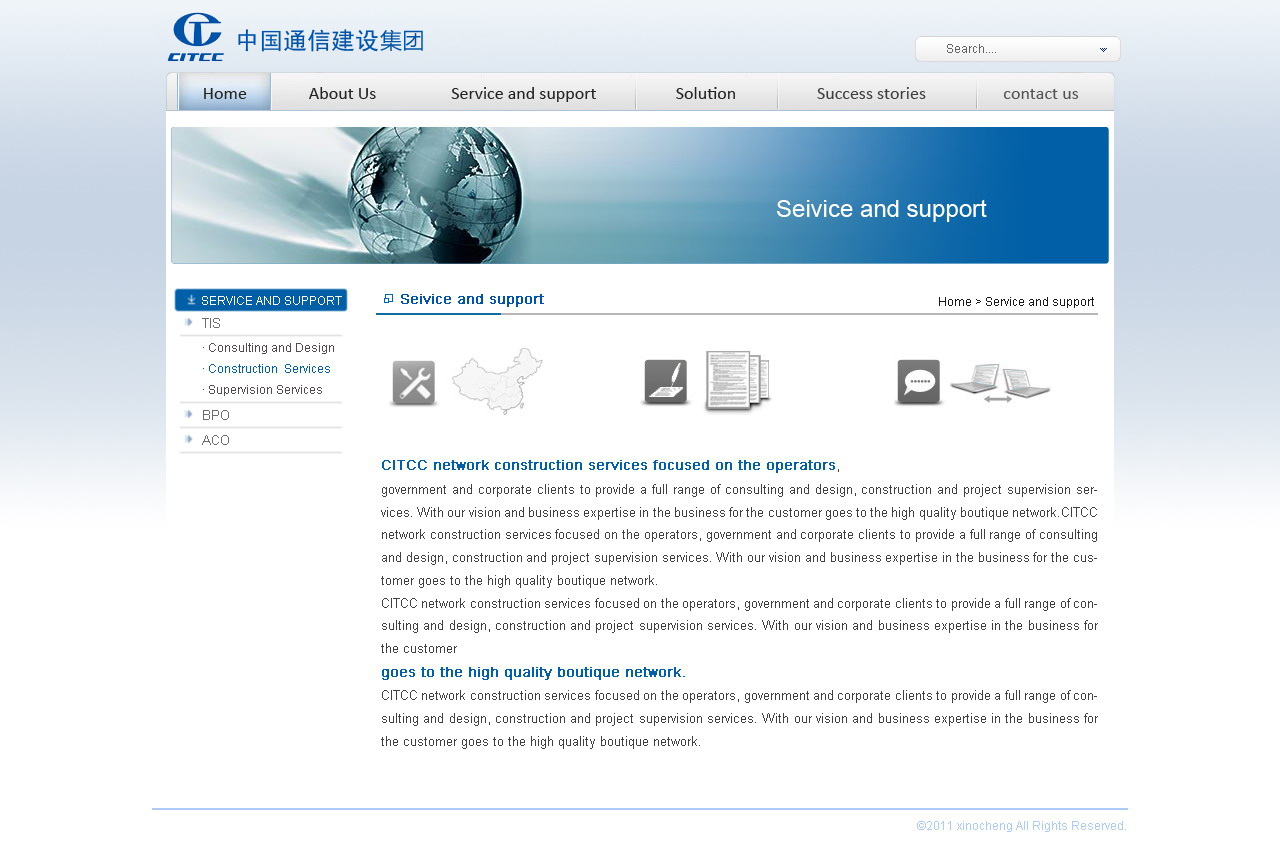The width and height of the screenshot is (1280, 866).
Task: Go to the Home tab
Action: [225, 93]
